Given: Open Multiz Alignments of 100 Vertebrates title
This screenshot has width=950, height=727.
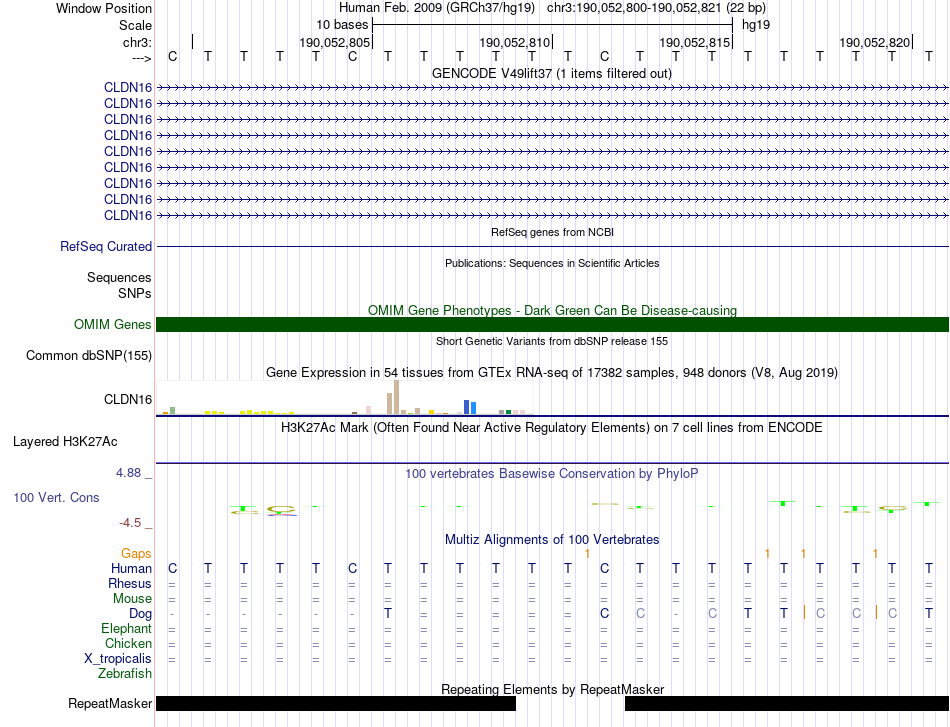Looking at the screenshot, I should [x=552, y=539].
